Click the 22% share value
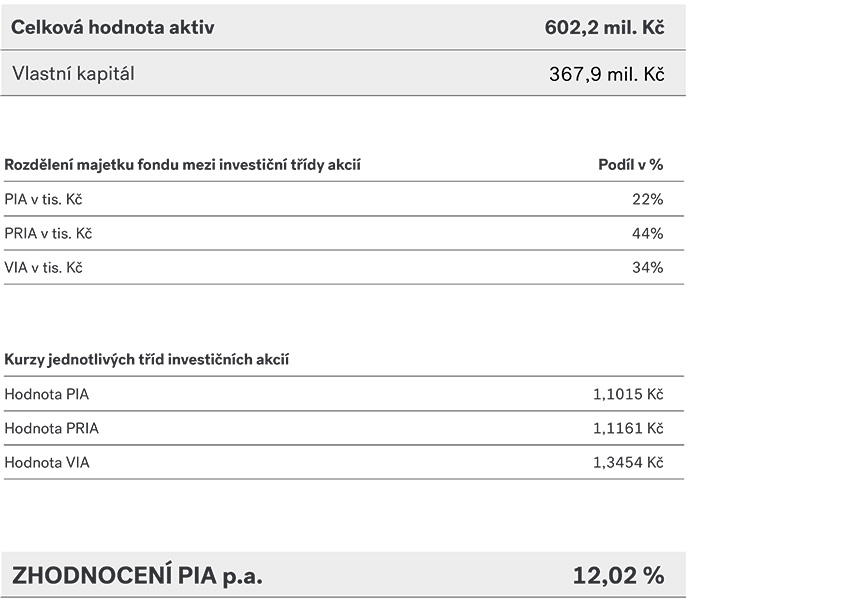The height and width of the screenshot is (601, 865). [647, 200]
